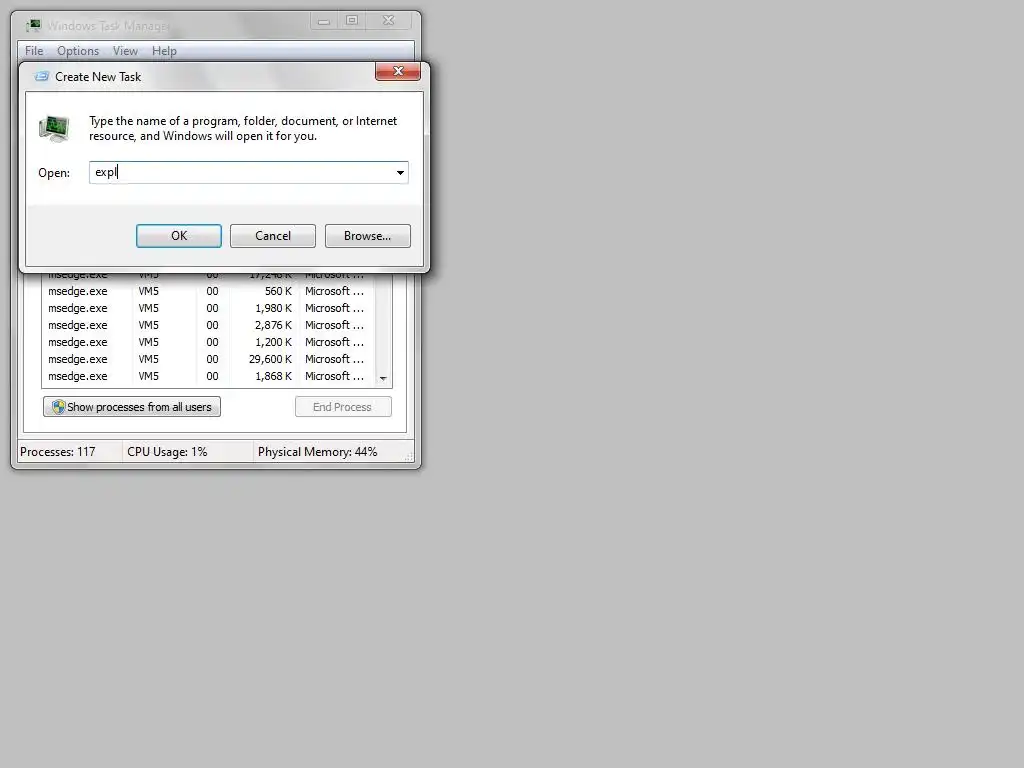Open Options menu in Task Manager

[78, 51]
